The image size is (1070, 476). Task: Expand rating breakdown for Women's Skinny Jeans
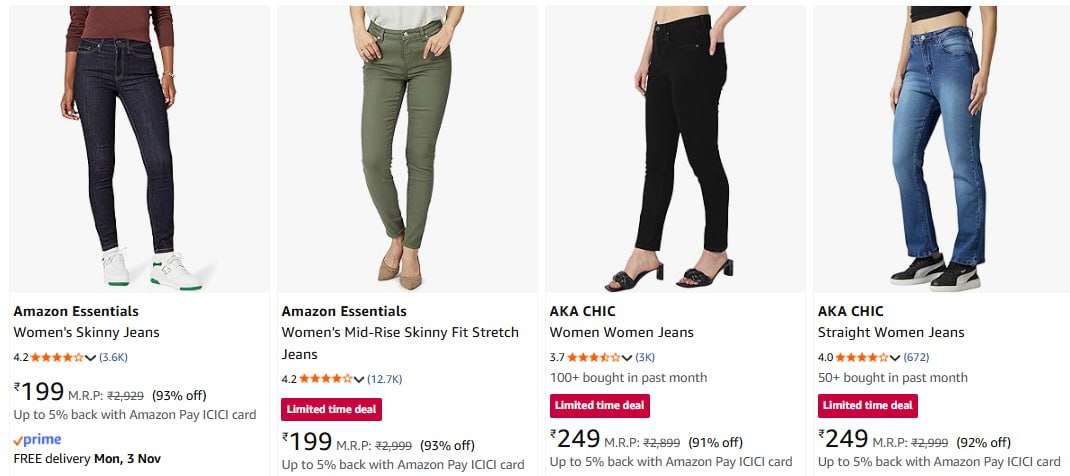click(x=91, y=358)
